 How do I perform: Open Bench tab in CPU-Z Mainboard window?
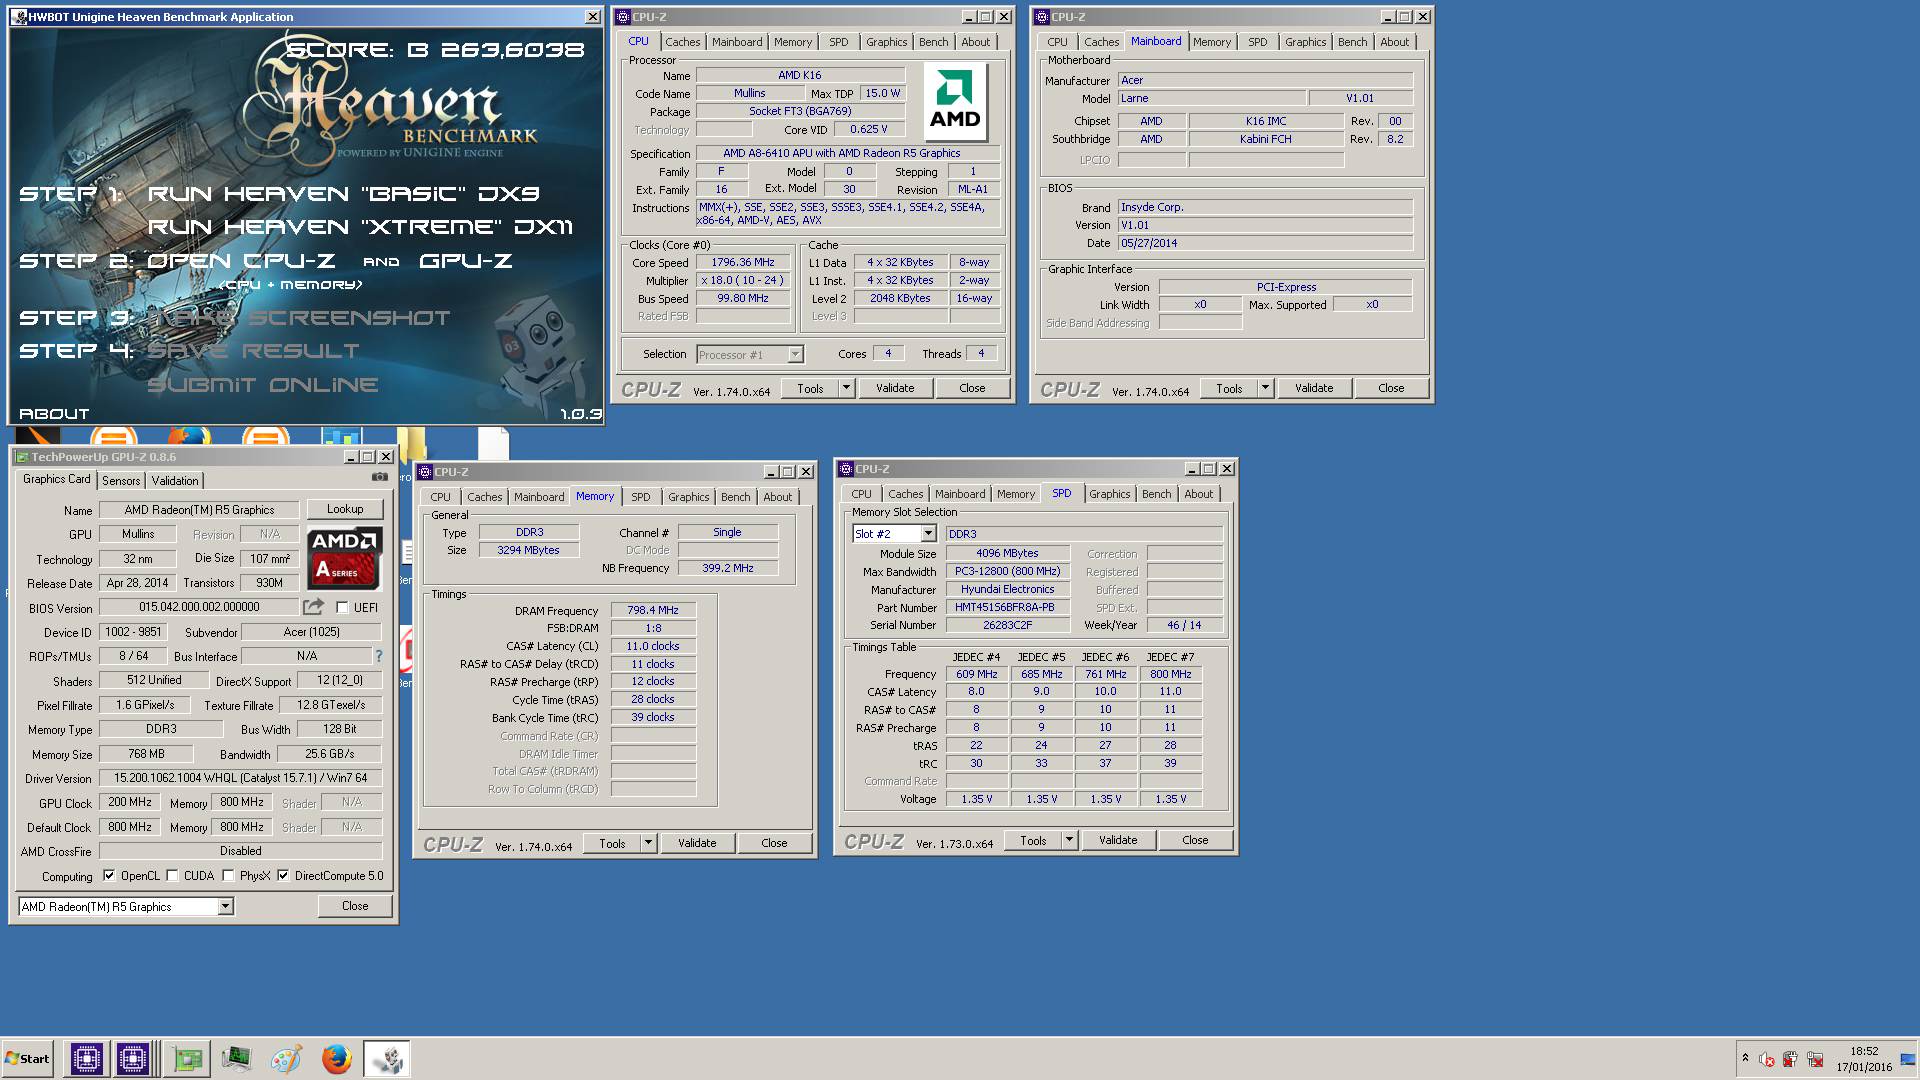(1352, 42)
